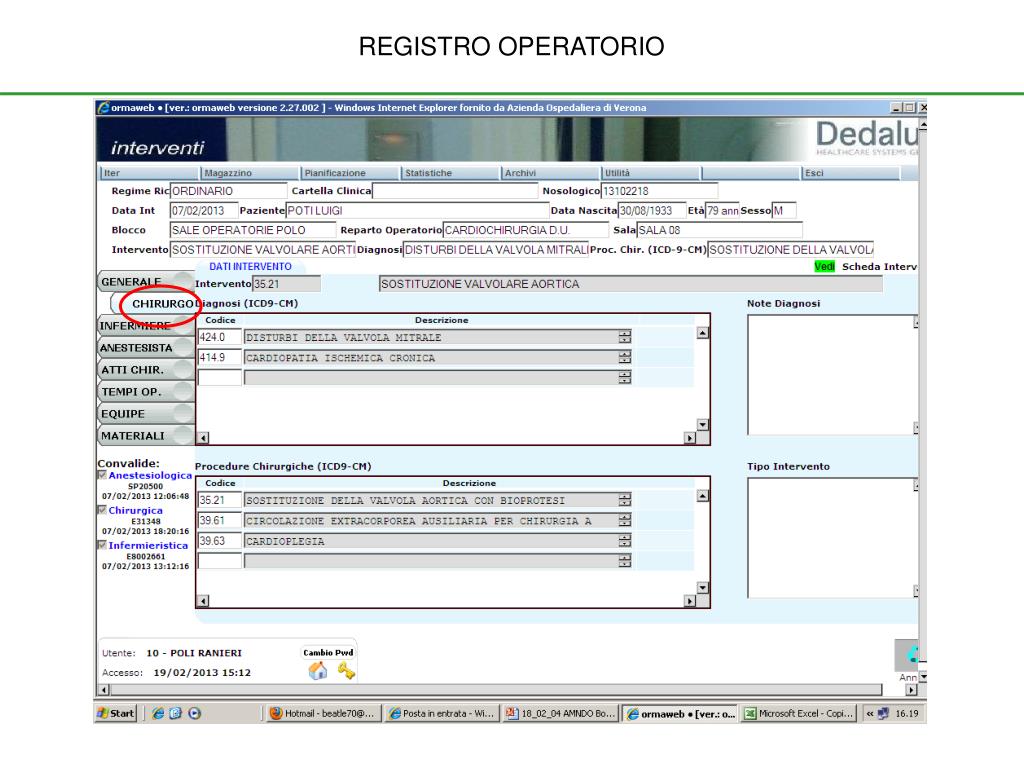Open EQUIPE side tab
The image size is (1024, 768).
point(145,414)
